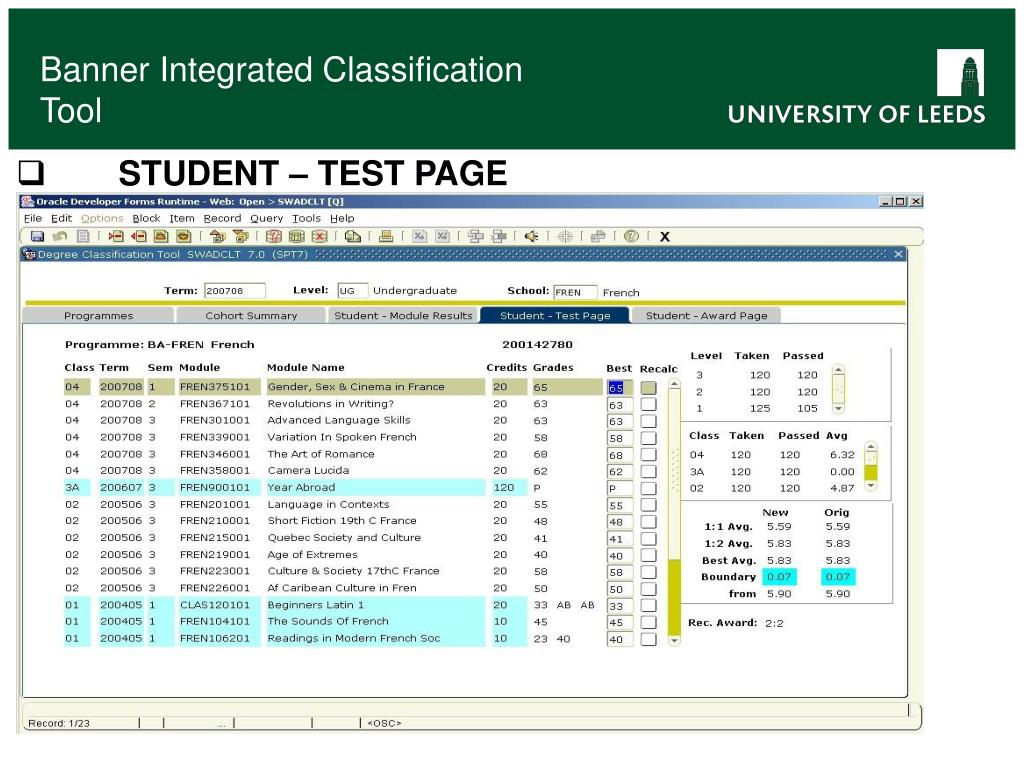
Task: Click the View File toolbar icon
Action: tap(353, 236)
